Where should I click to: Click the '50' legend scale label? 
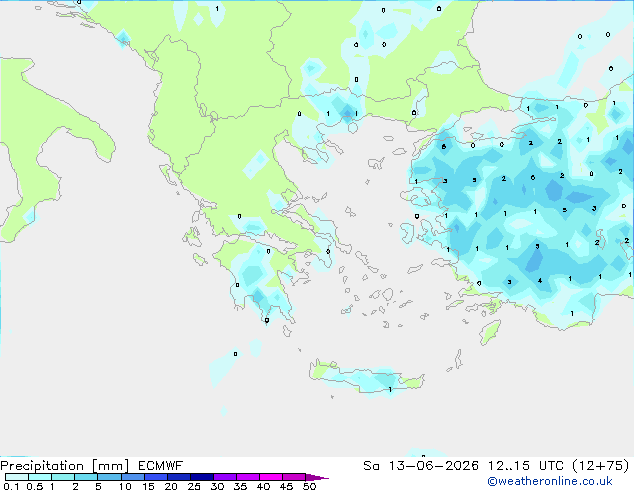click(310, 486)
